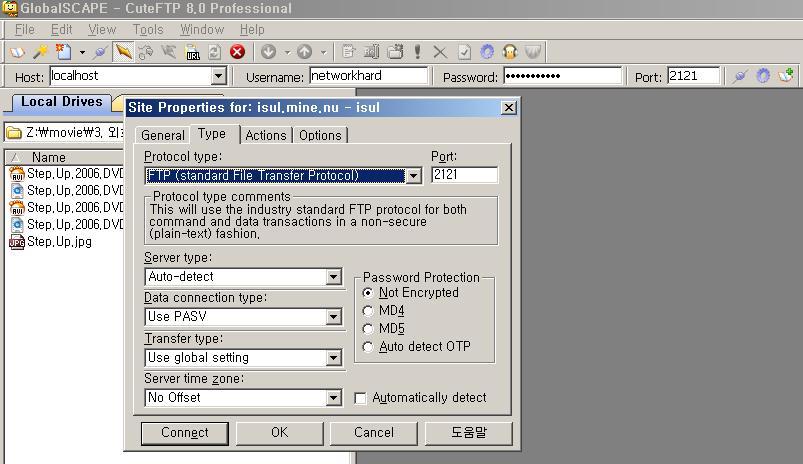The width and height of the screenshot is (803, 464).
Task: Click the grayed arrow icon left of URL icon
Action: (x=169, y=52)
